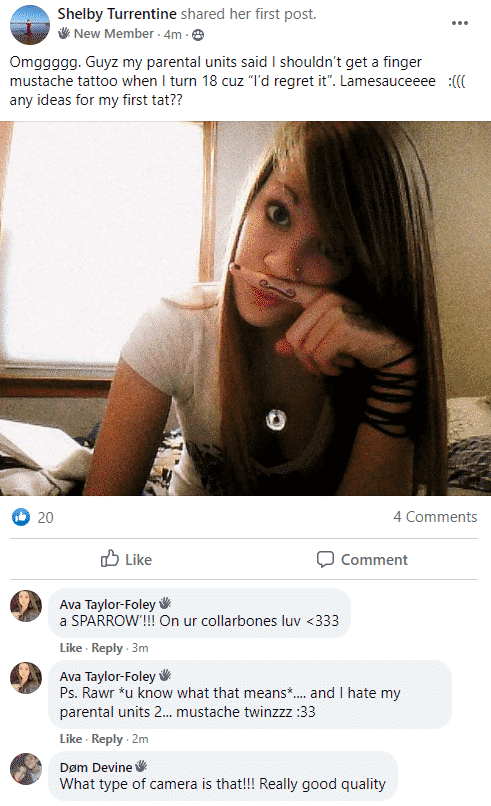Like Ava's SPARROW comment
491x806 pixels.
71,648
